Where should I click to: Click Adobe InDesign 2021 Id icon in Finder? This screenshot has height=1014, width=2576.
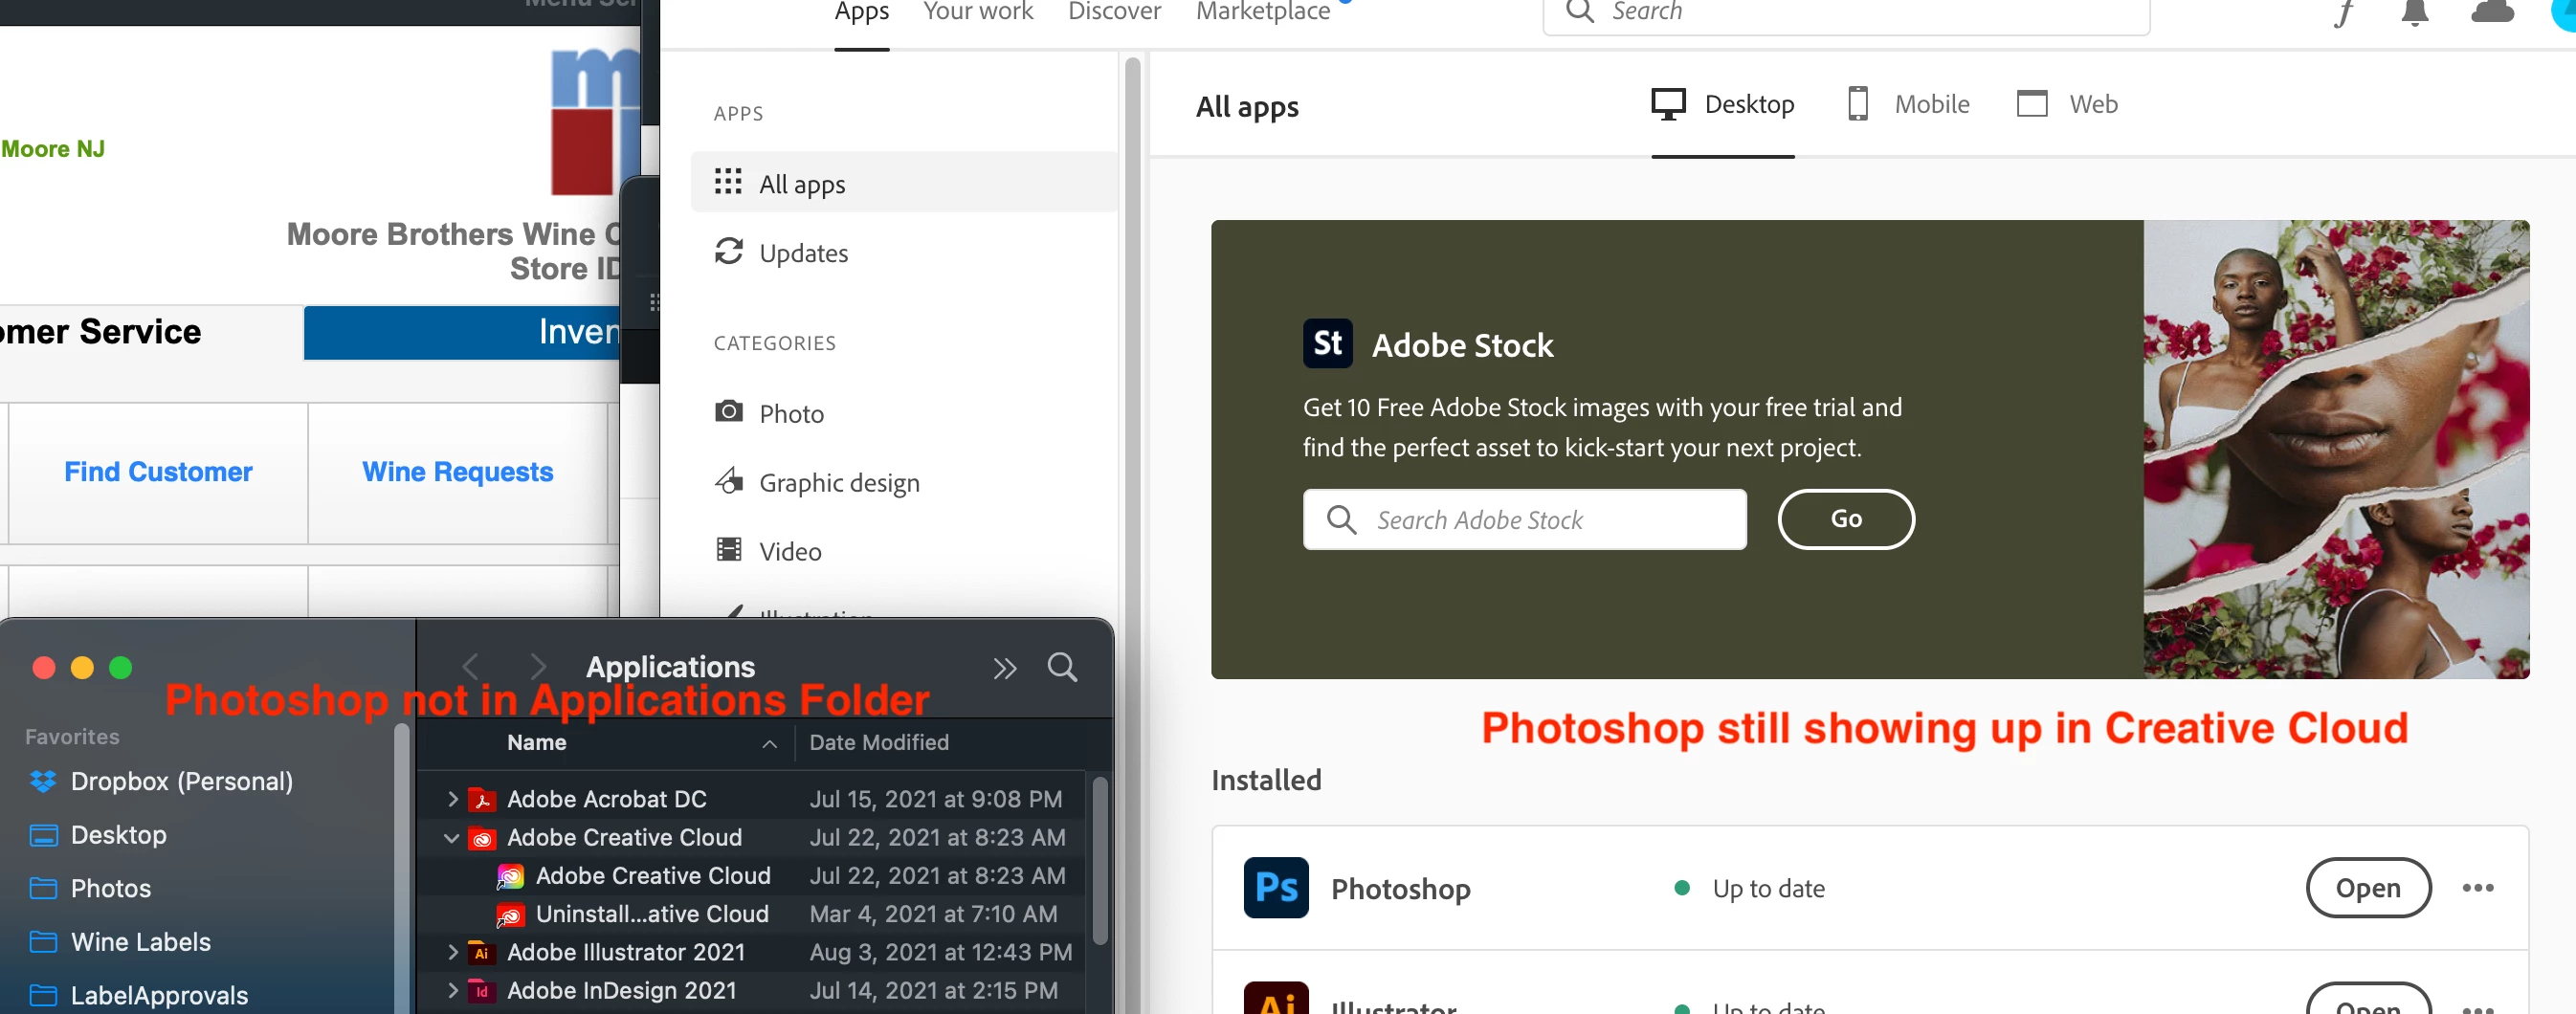[x=482, y=990]
